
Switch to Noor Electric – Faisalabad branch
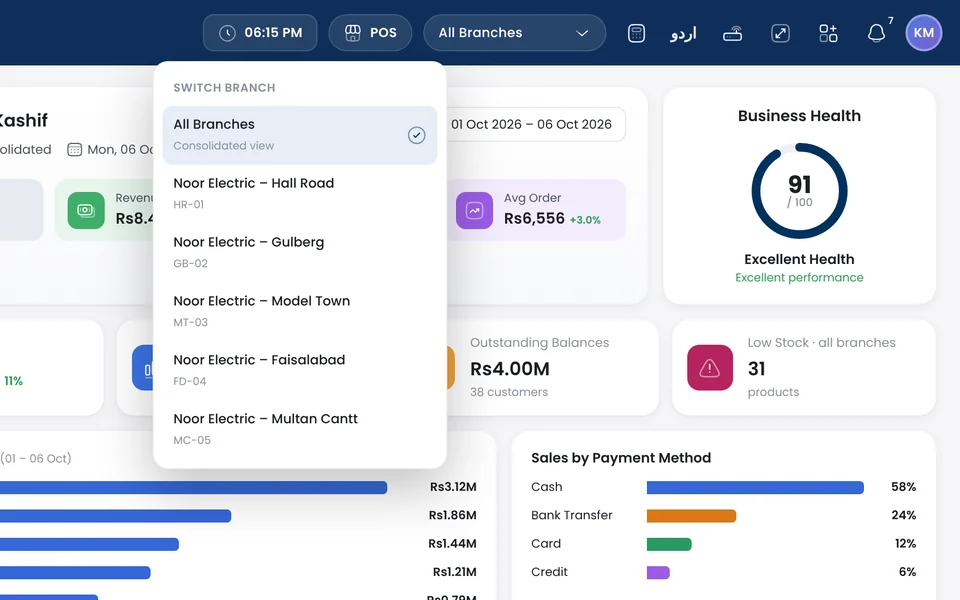click(x=300, y=370)
